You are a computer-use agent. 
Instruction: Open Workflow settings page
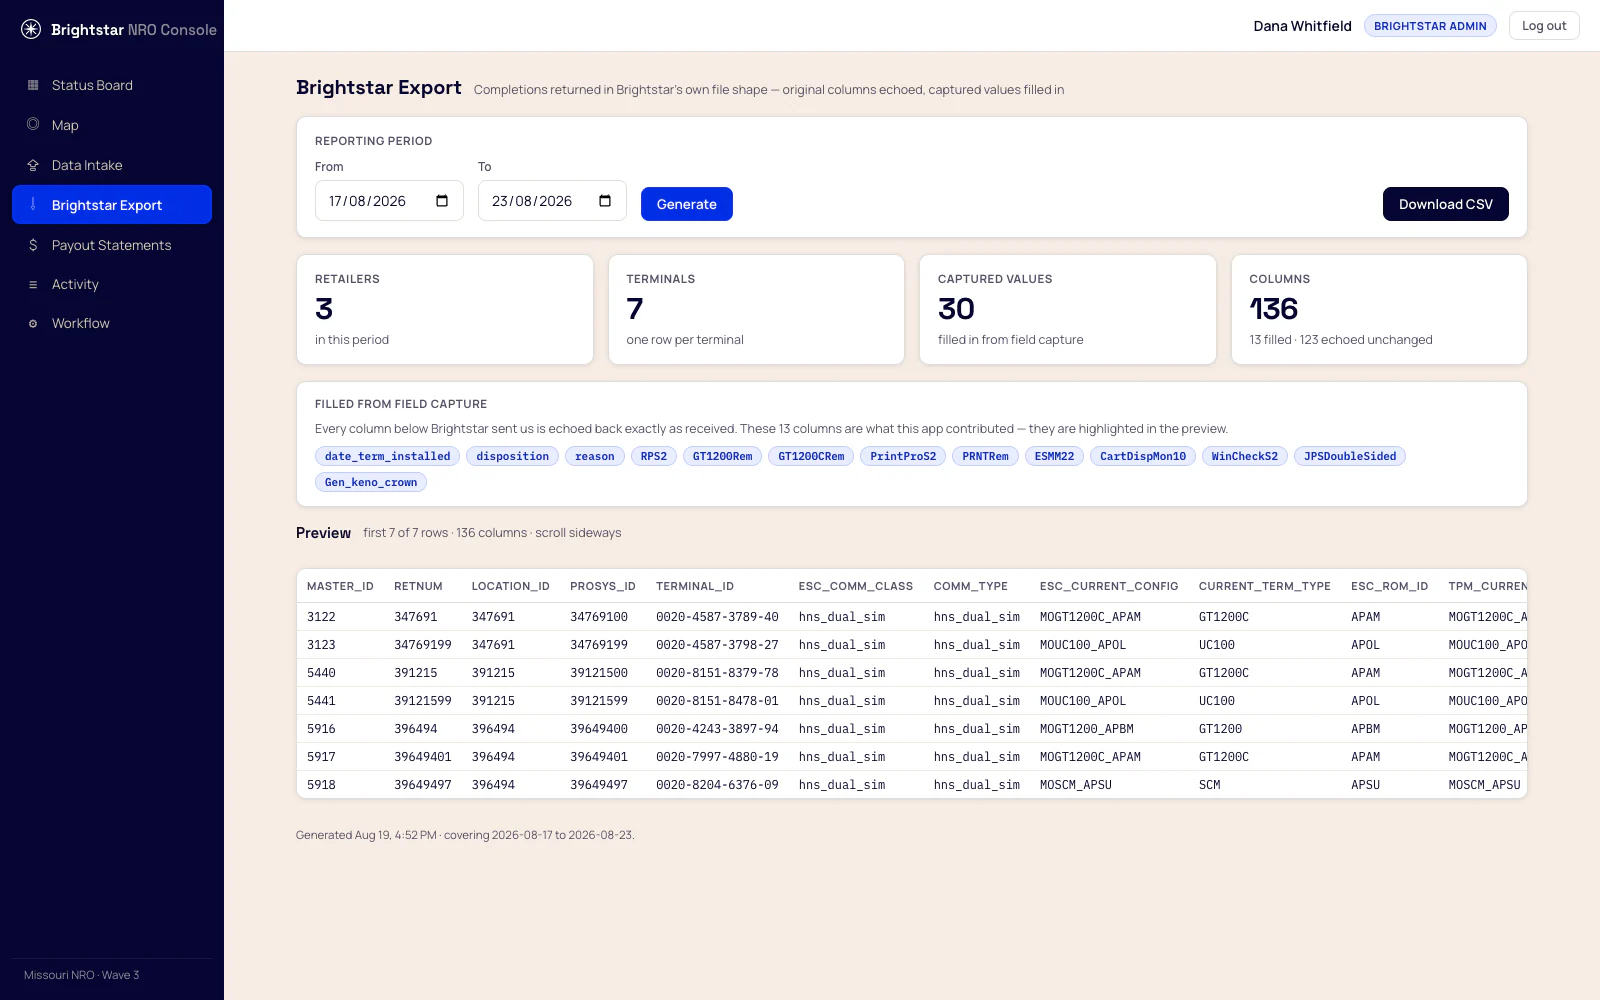coord(112,323)
